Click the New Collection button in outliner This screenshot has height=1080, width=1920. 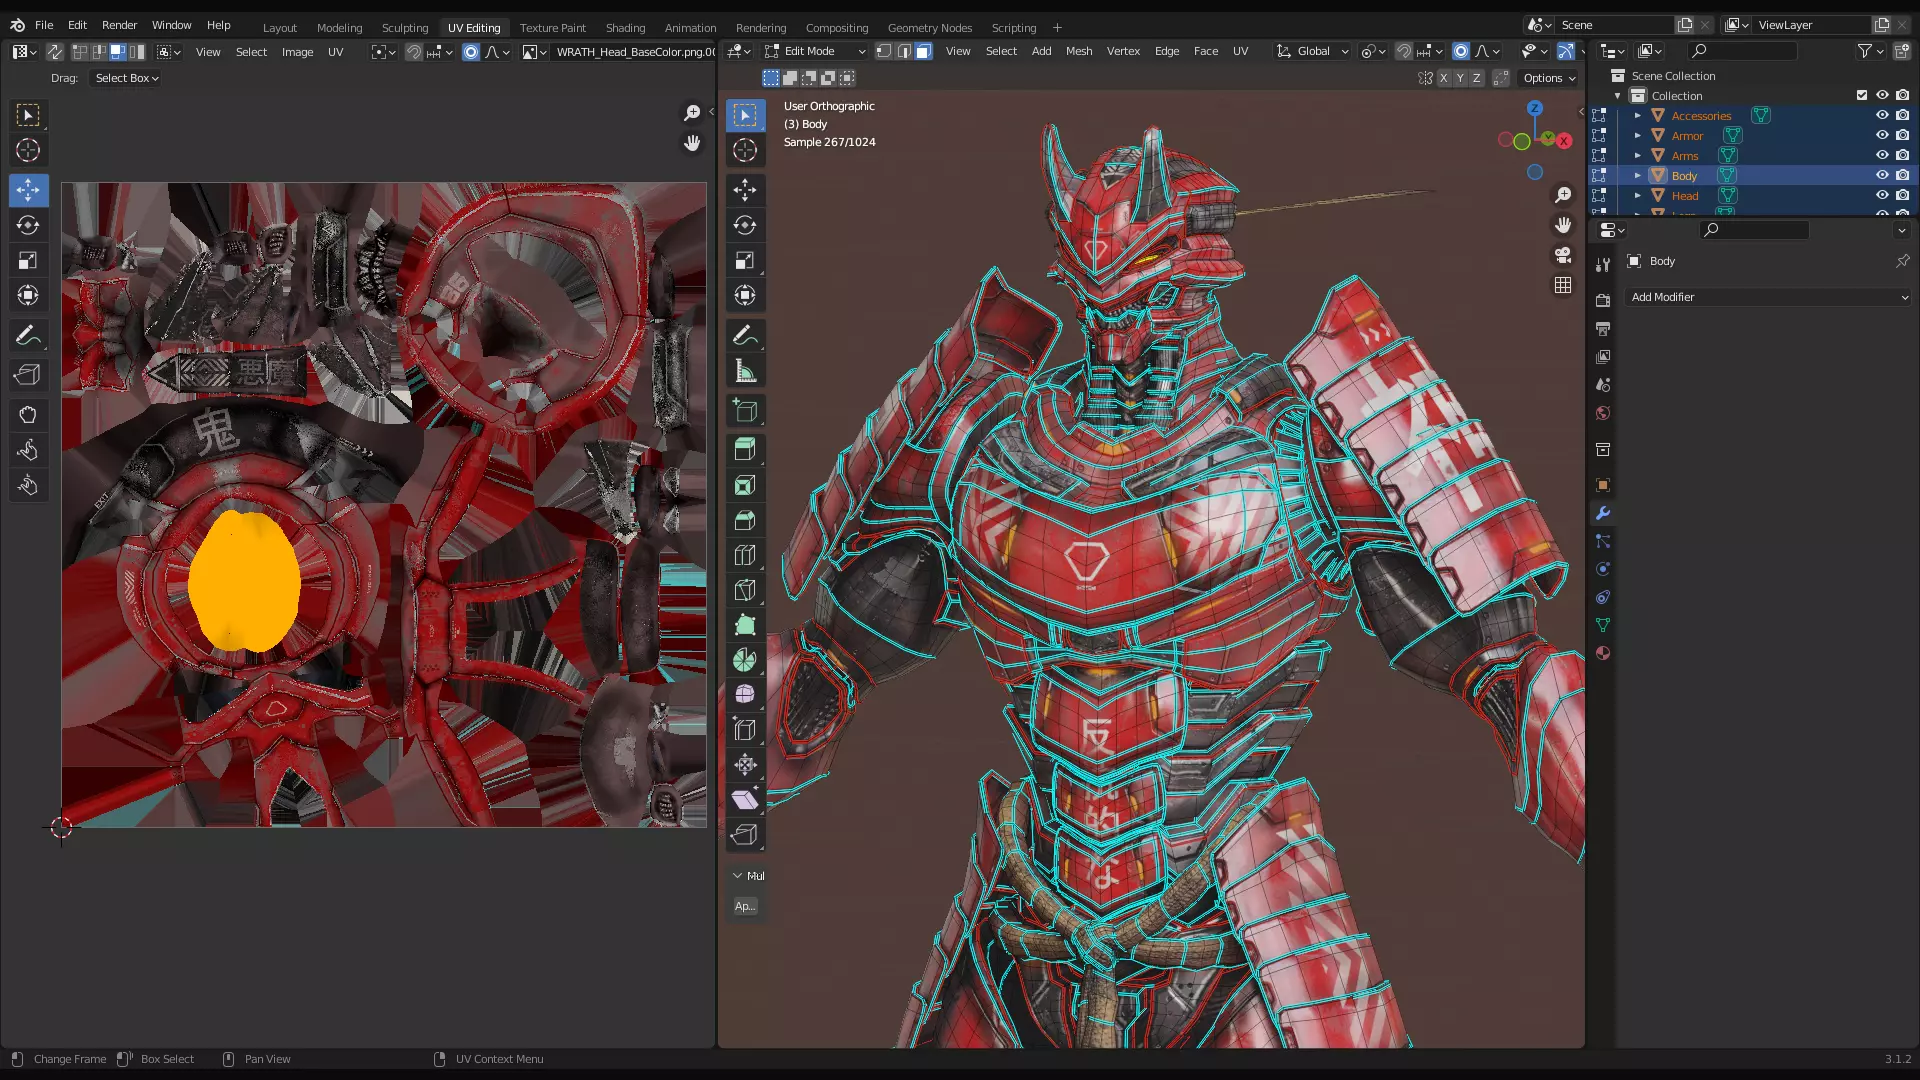[1902, 51]
